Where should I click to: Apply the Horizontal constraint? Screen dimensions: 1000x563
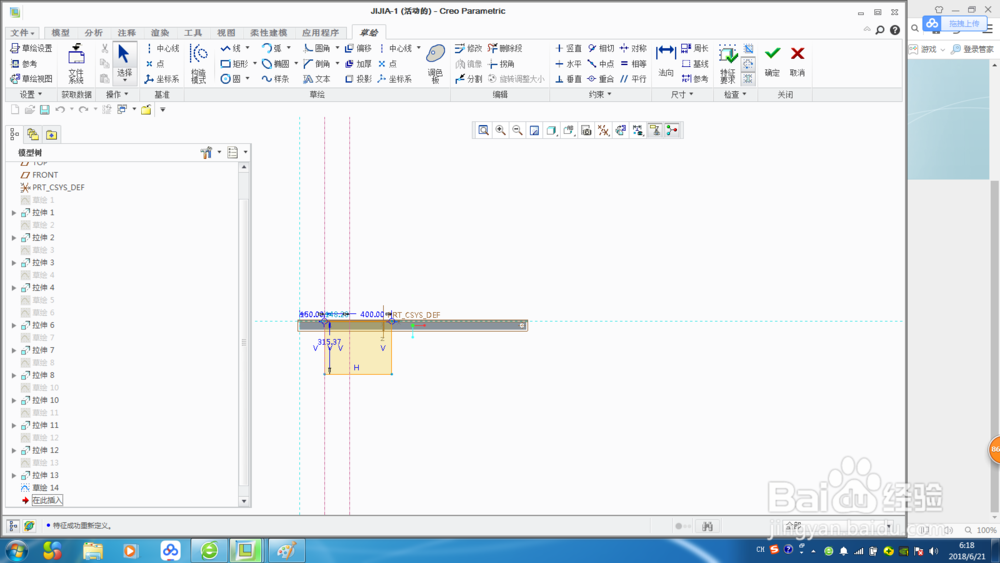click(x=568, y=64)
